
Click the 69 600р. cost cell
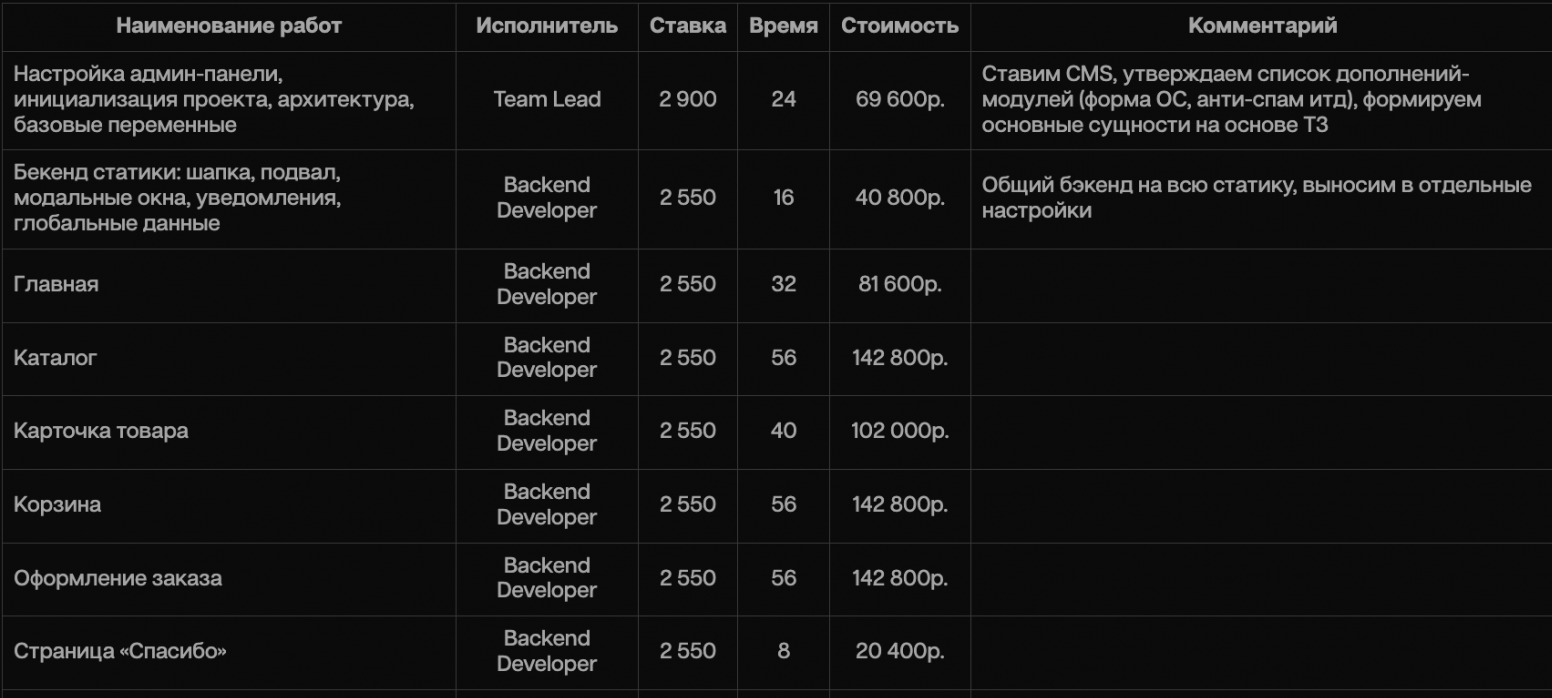[x=900, y=99]
